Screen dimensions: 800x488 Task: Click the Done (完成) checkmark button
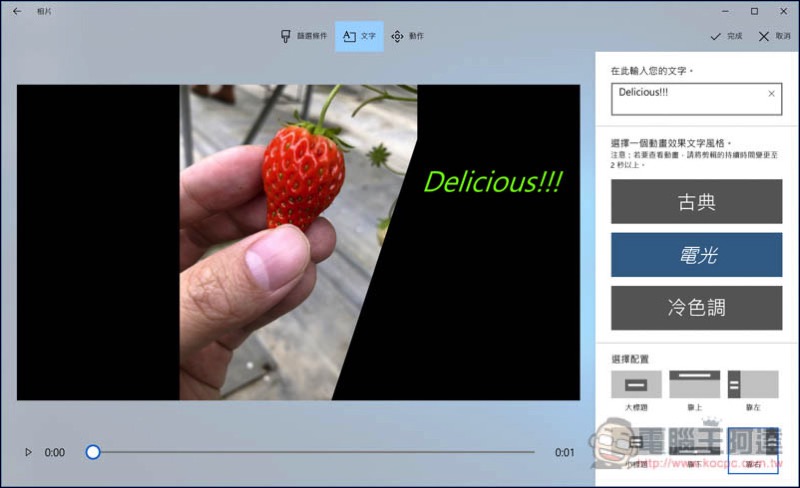coord(726,36)
